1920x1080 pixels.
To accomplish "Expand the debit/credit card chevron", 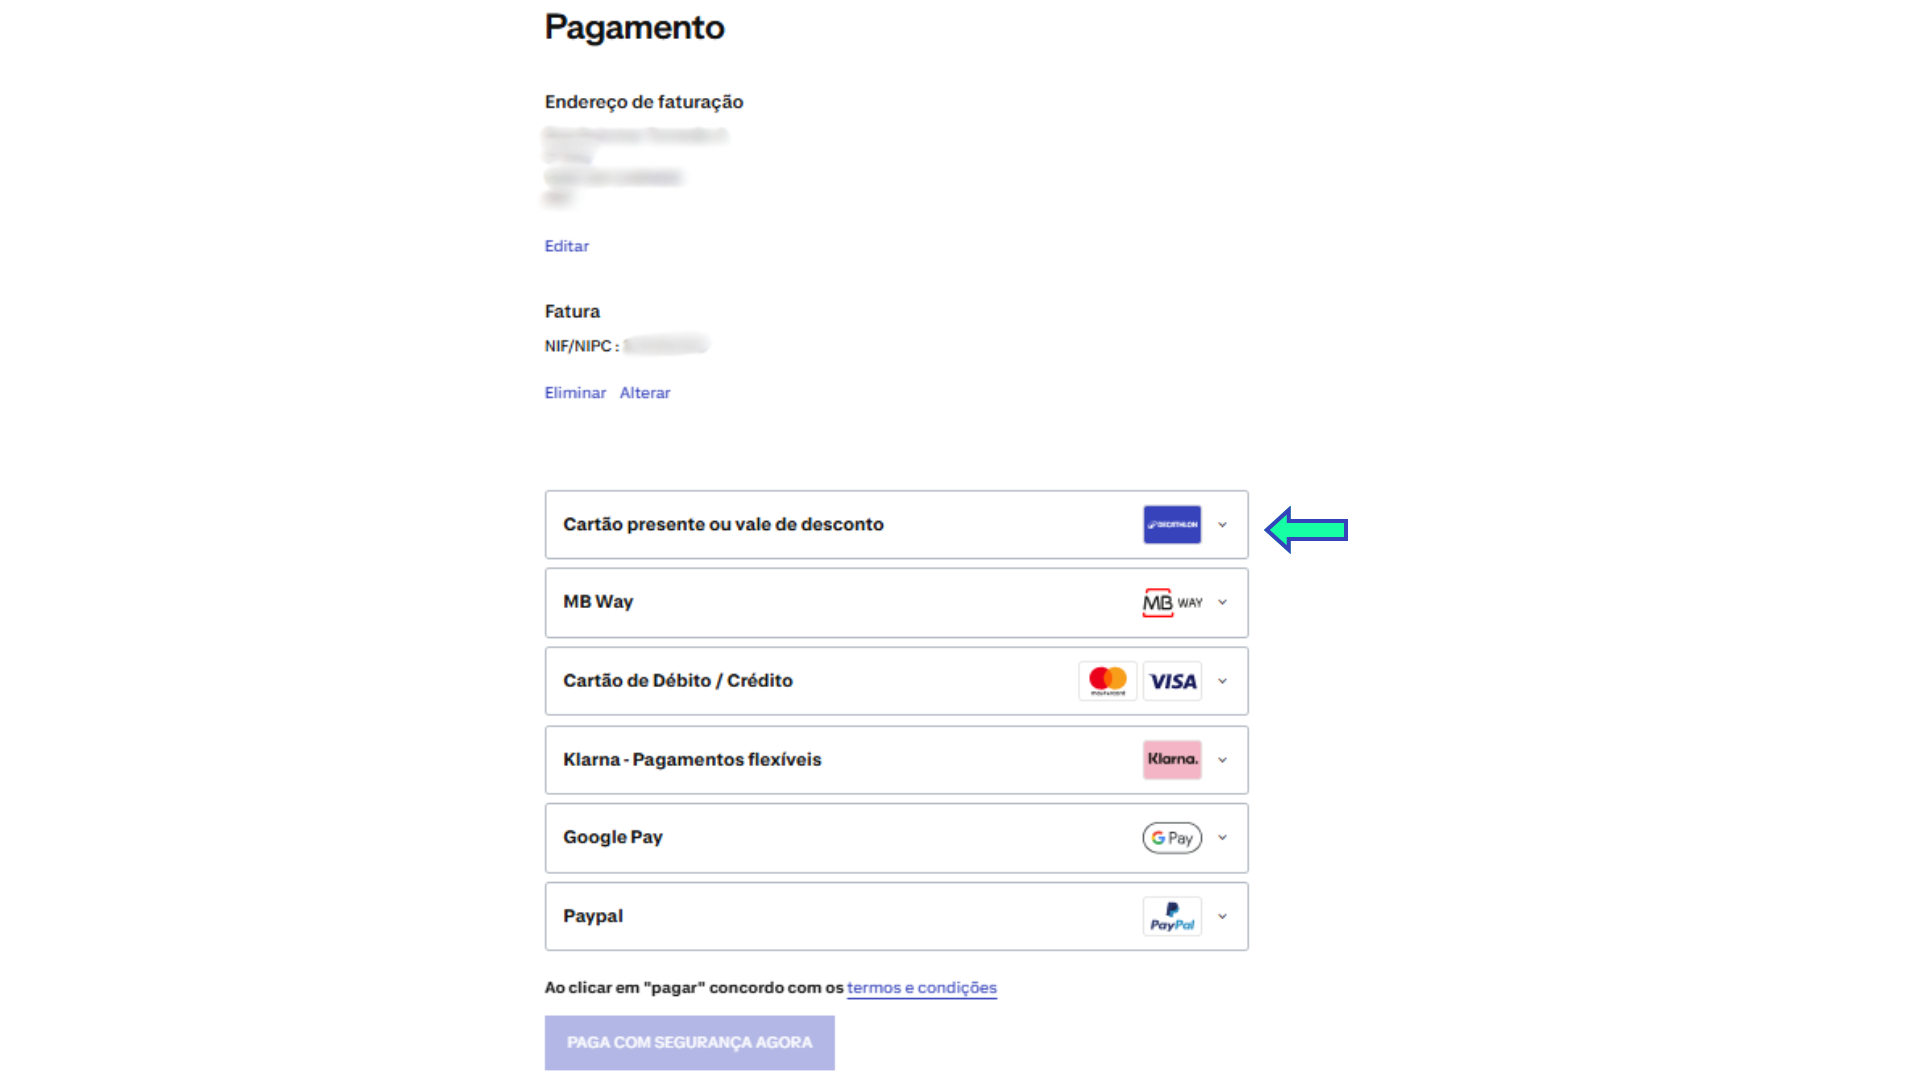I will click(x=1222, y=681).
